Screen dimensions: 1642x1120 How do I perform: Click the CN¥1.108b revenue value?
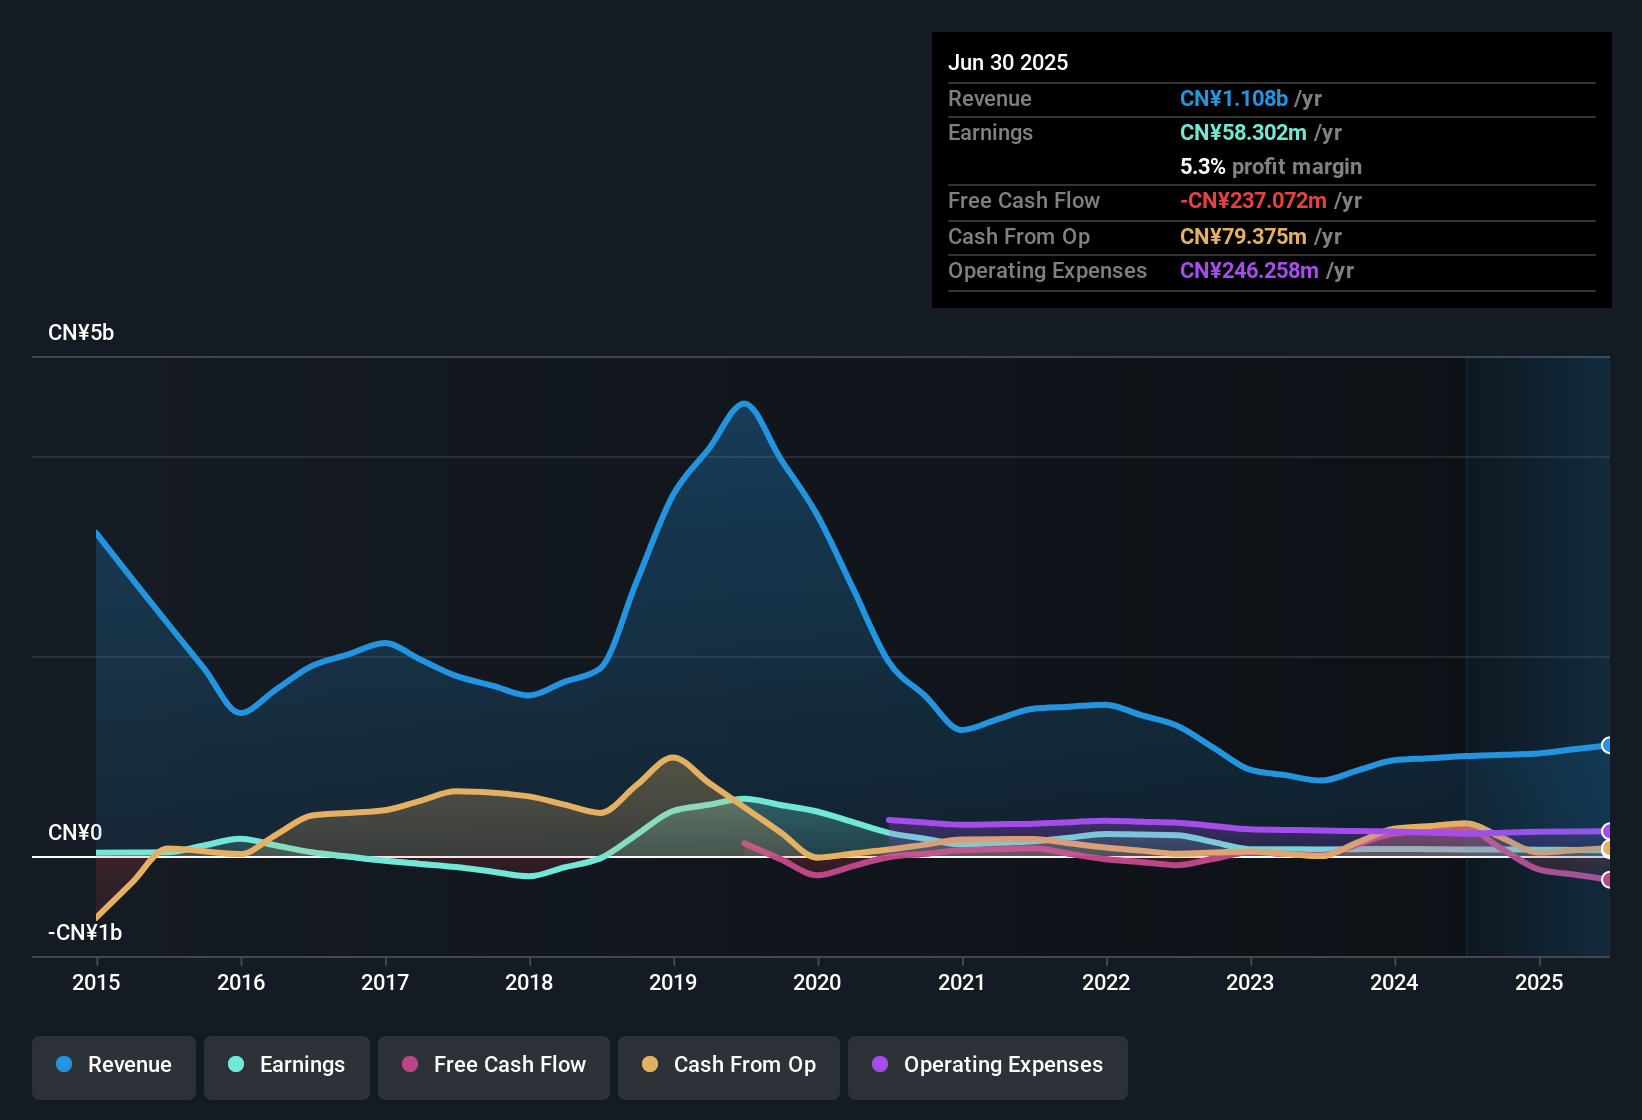point(1233,98)
